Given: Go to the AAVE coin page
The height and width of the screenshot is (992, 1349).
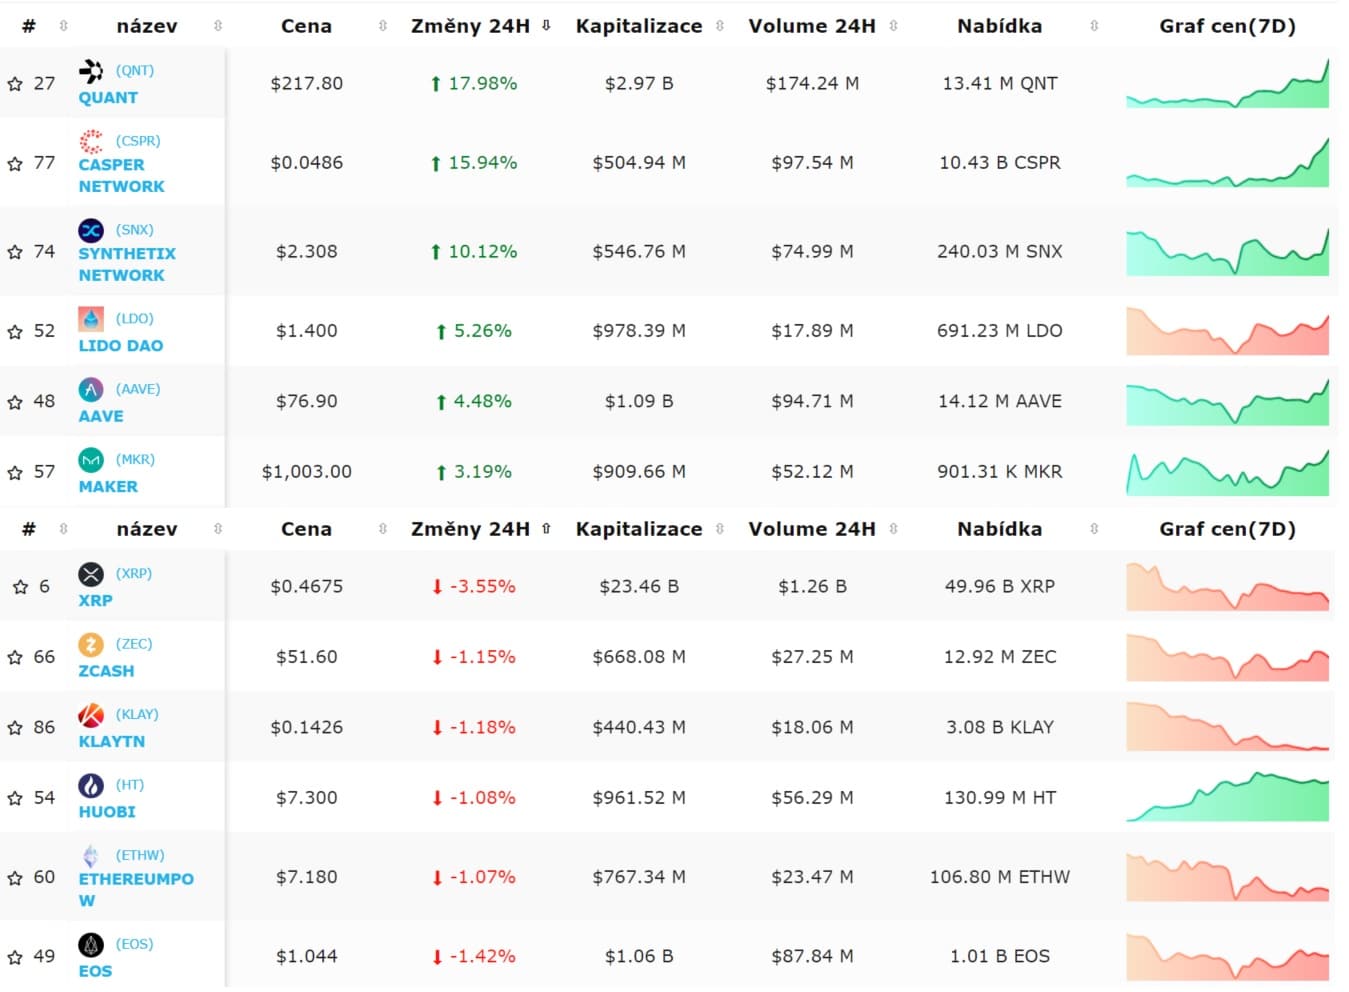Looking at the screenshot, I should coord(101,416).
